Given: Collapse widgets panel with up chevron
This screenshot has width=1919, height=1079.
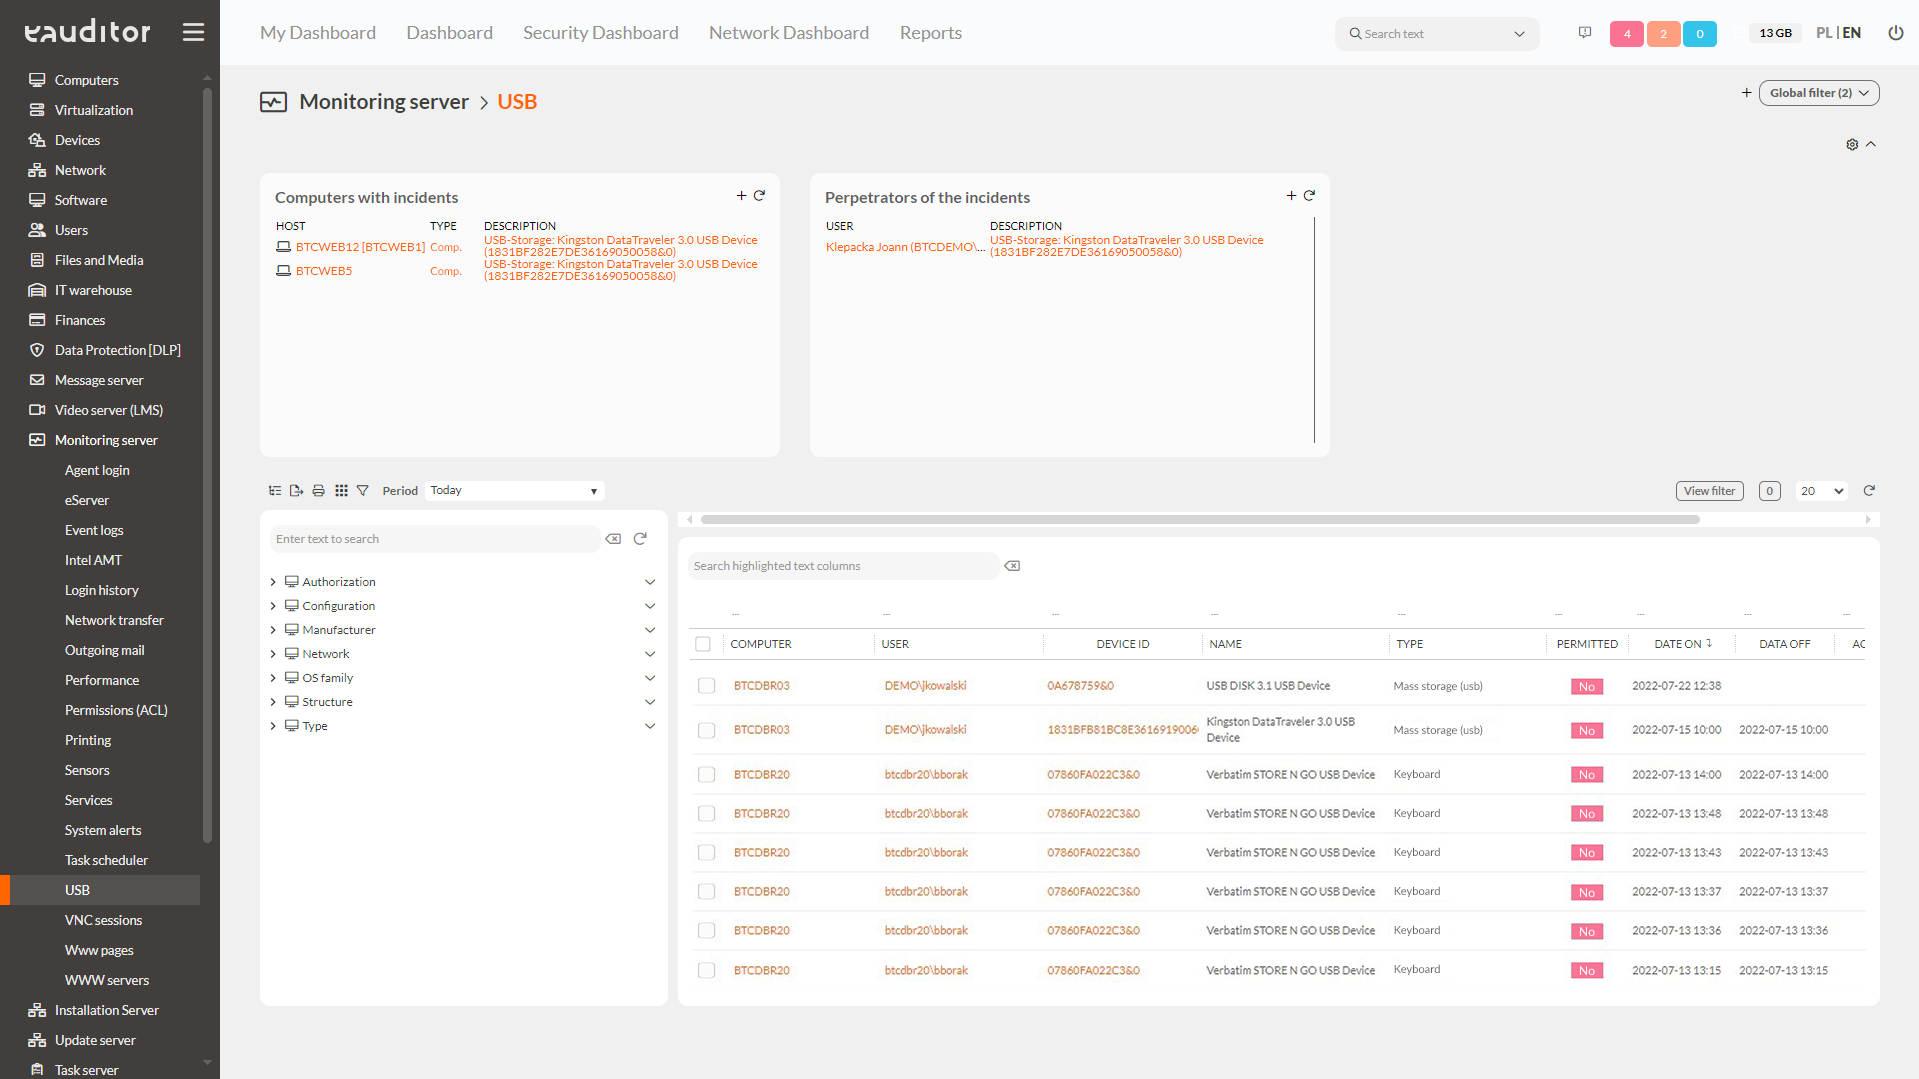Looking at the screenshot, I should tap(1871, 145).
